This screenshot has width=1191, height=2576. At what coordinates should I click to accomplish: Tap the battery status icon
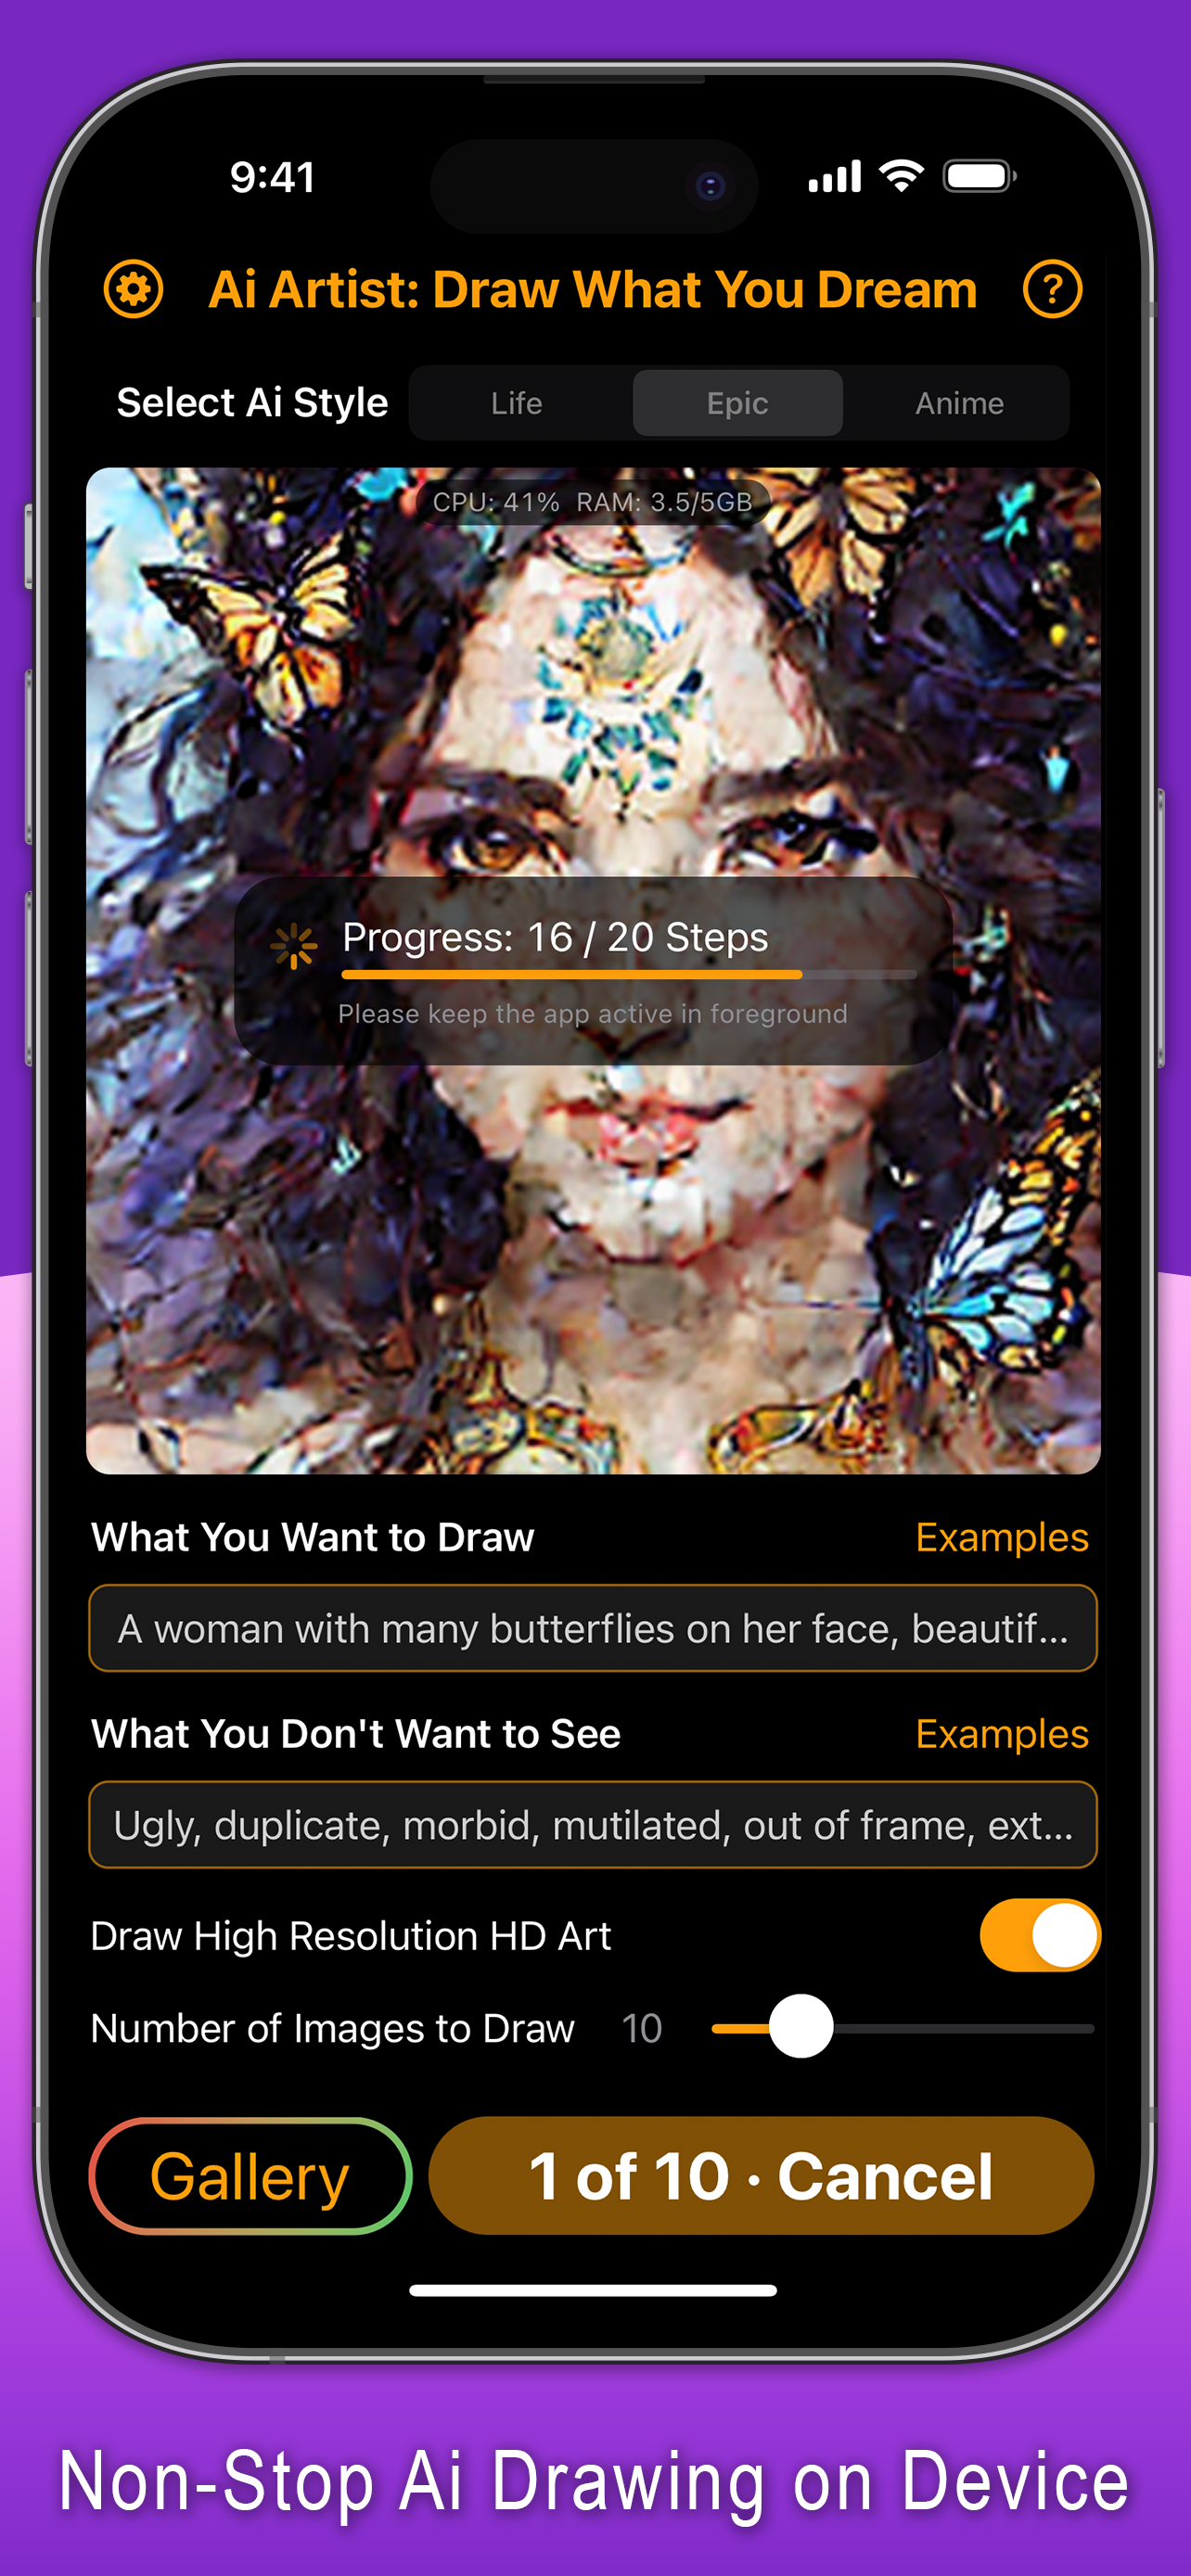[980, 176]
